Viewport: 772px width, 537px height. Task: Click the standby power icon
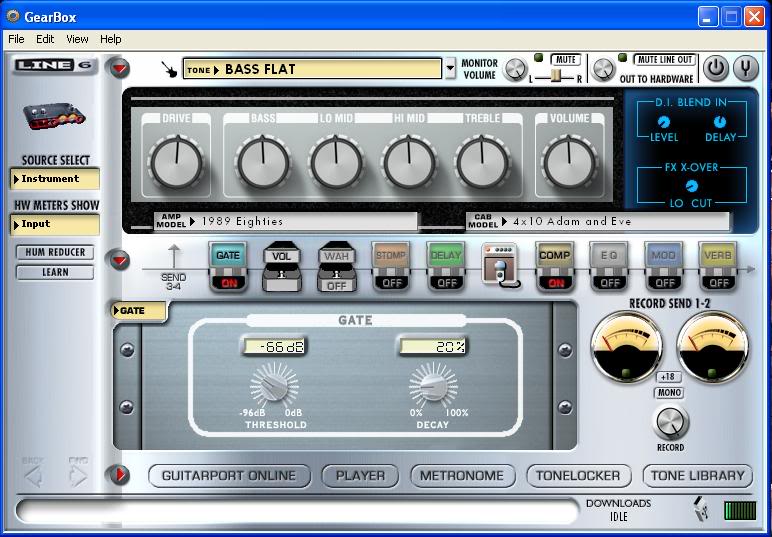715,68
